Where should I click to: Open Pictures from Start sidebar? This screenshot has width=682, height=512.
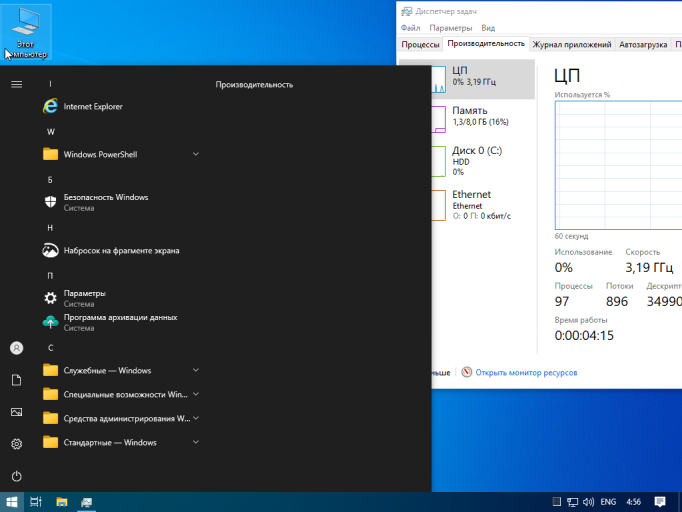(x=17, y=412)
